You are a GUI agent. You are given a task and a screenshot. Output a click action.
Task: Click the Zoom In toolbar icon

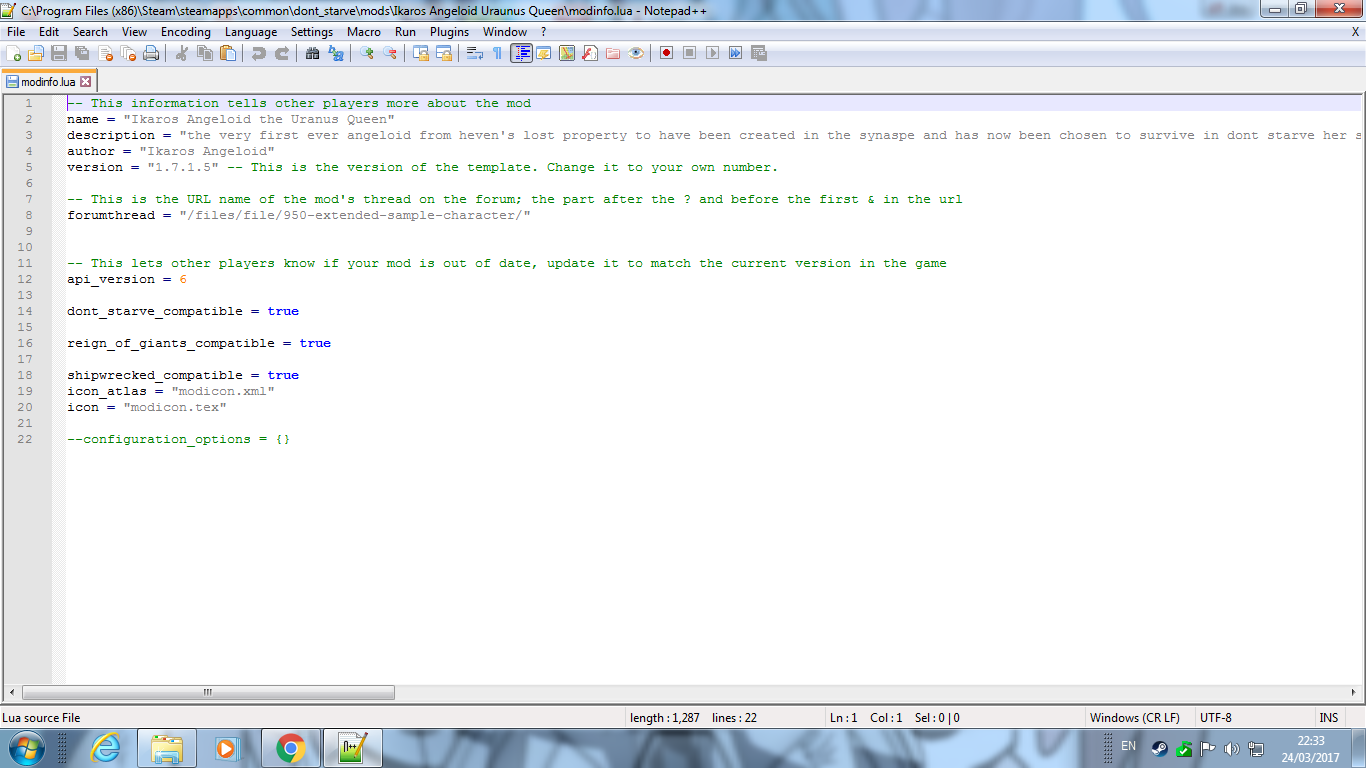coord(367,53)
